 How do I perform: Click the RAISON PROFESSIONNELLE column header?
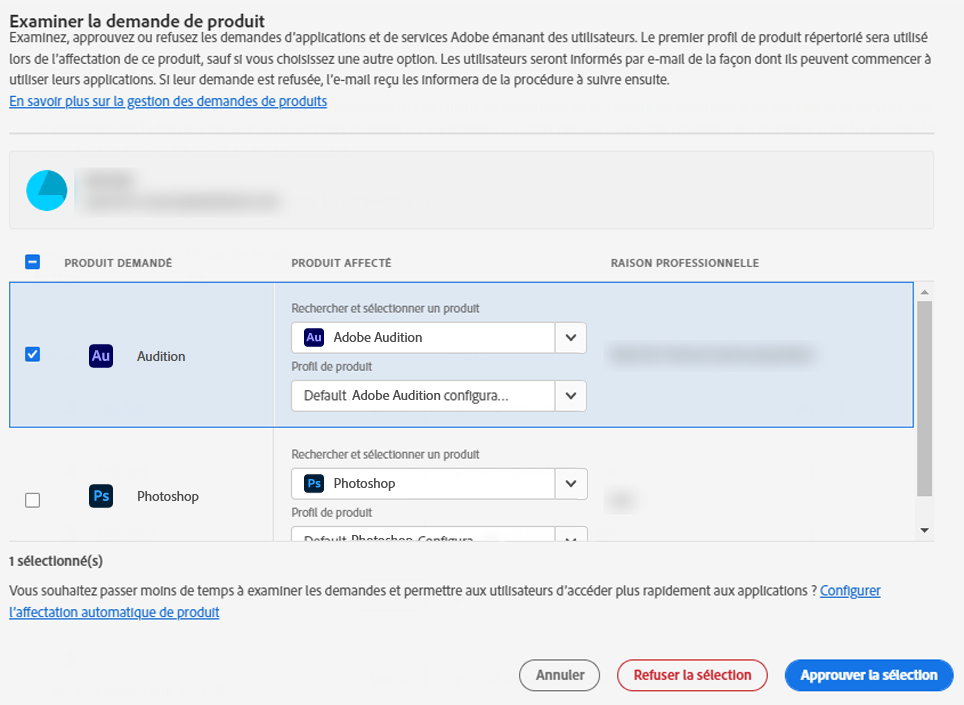click(x=685, y=263)
